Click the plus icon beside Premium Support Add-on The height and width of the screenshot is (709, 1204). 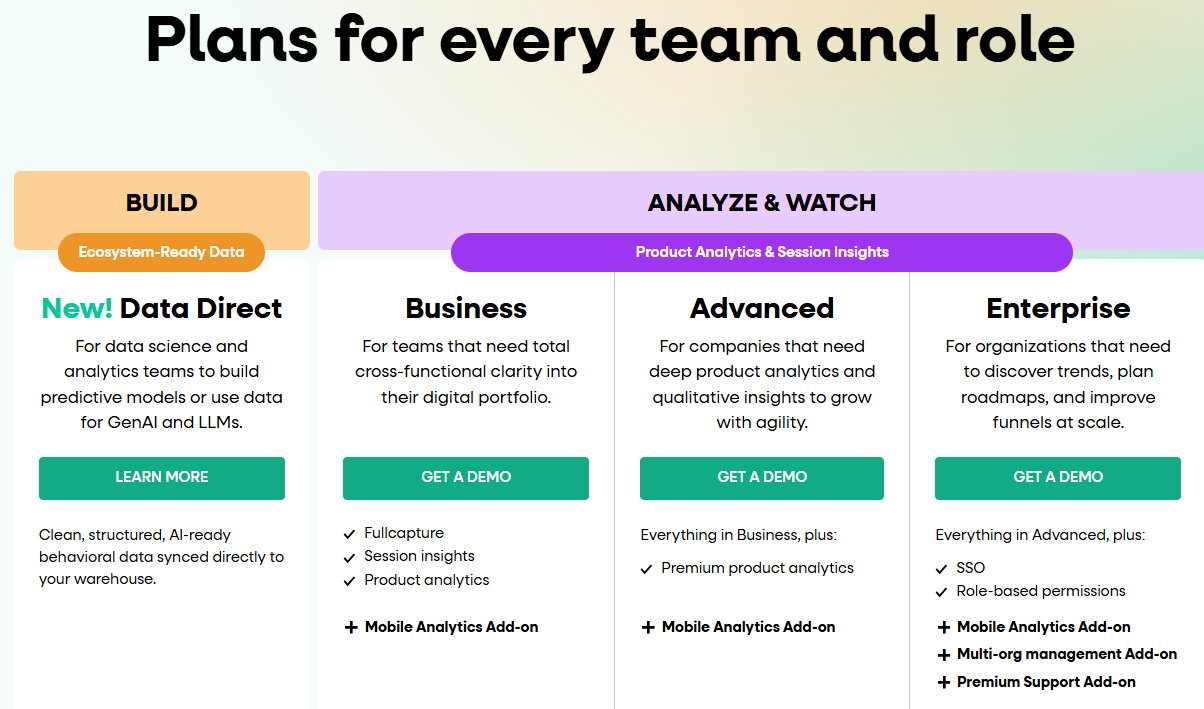pos(944,682)
